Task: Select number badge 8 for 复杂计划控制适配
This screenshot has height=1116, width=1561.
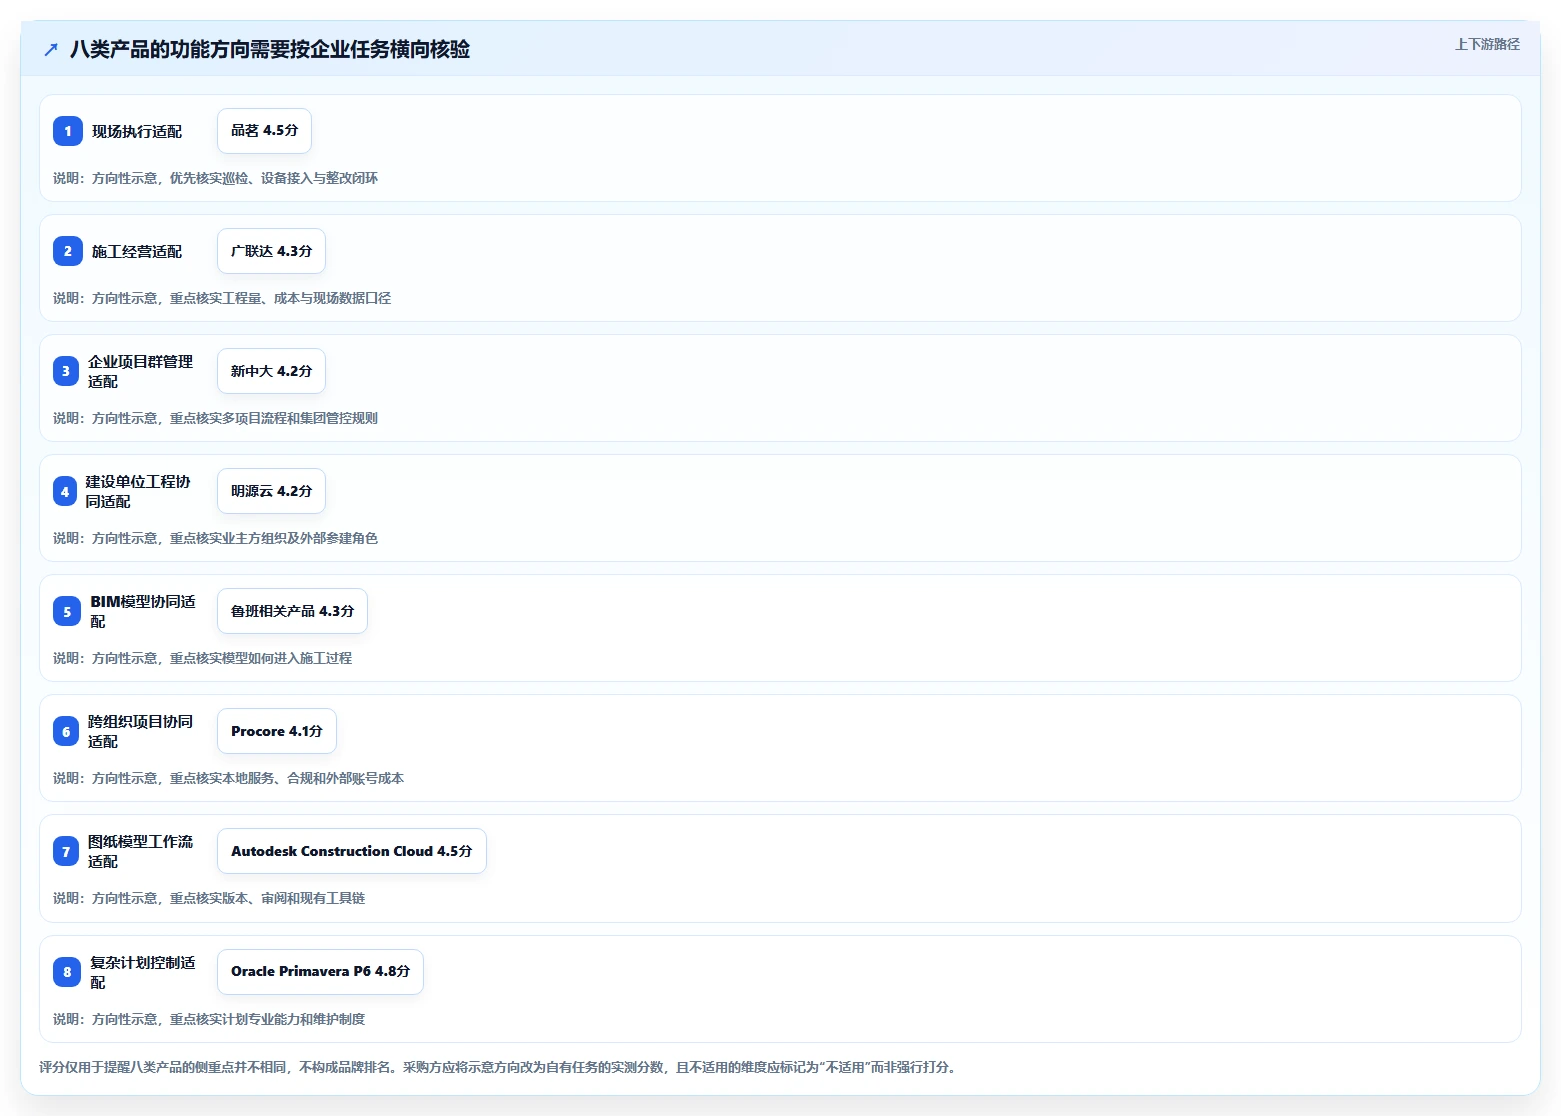Action: (67, 972)
